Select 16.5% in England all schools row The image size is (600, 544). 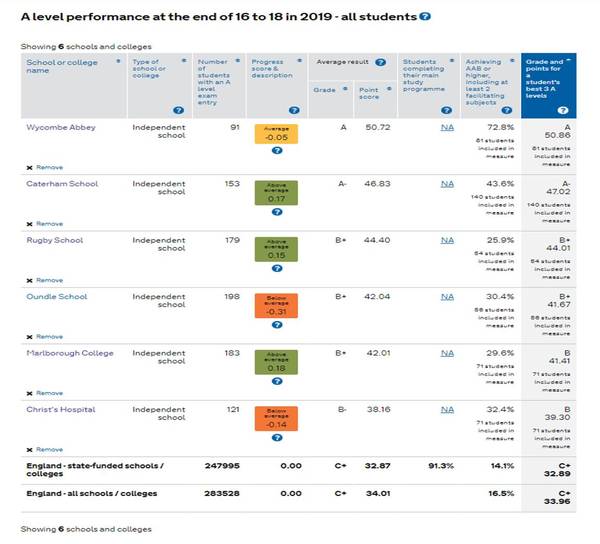coord(501,494)
